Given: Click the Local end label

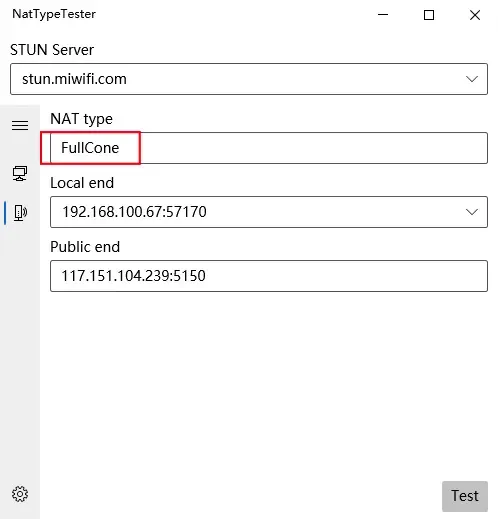Looking at the screenshot, I should point(82,183).
